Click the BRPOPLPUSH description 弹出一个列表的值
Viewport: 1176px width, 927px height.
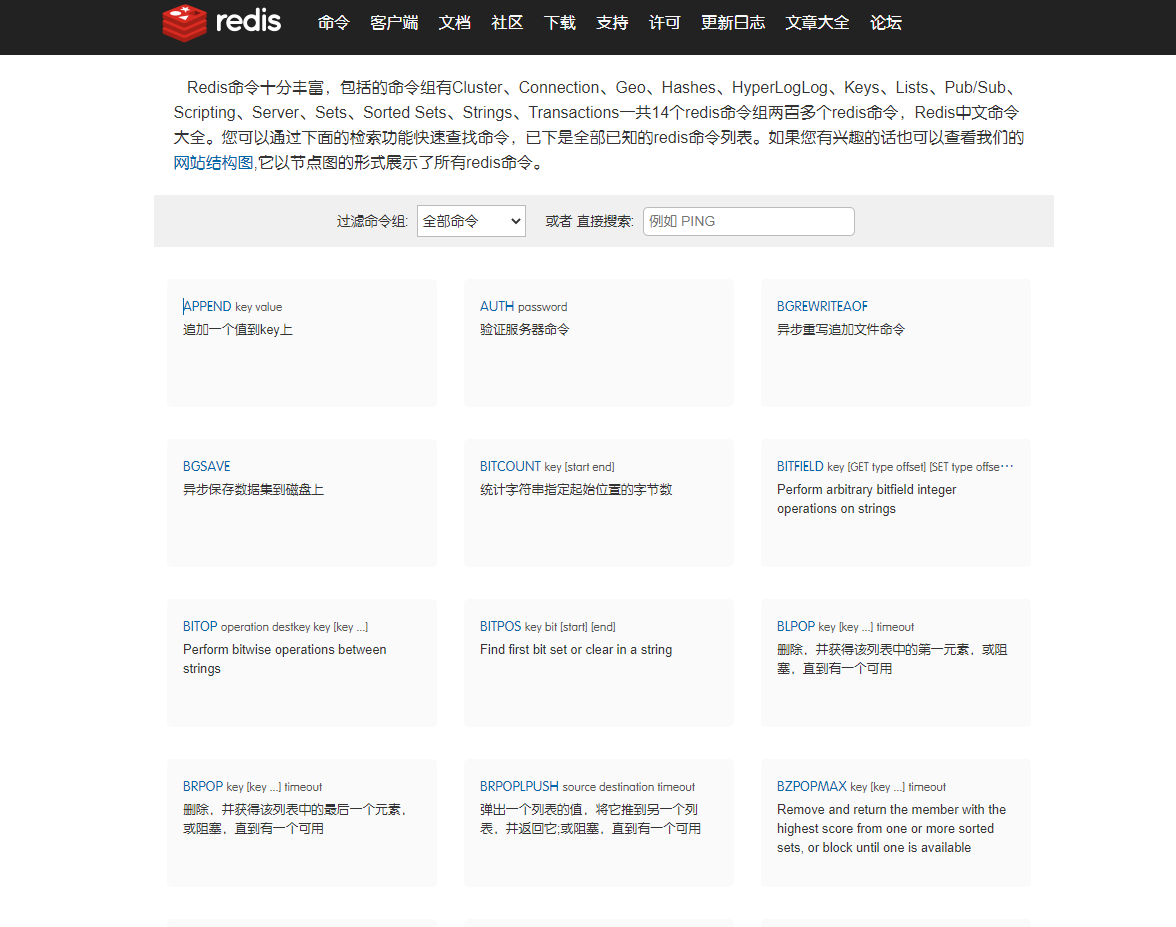(590, 819)
